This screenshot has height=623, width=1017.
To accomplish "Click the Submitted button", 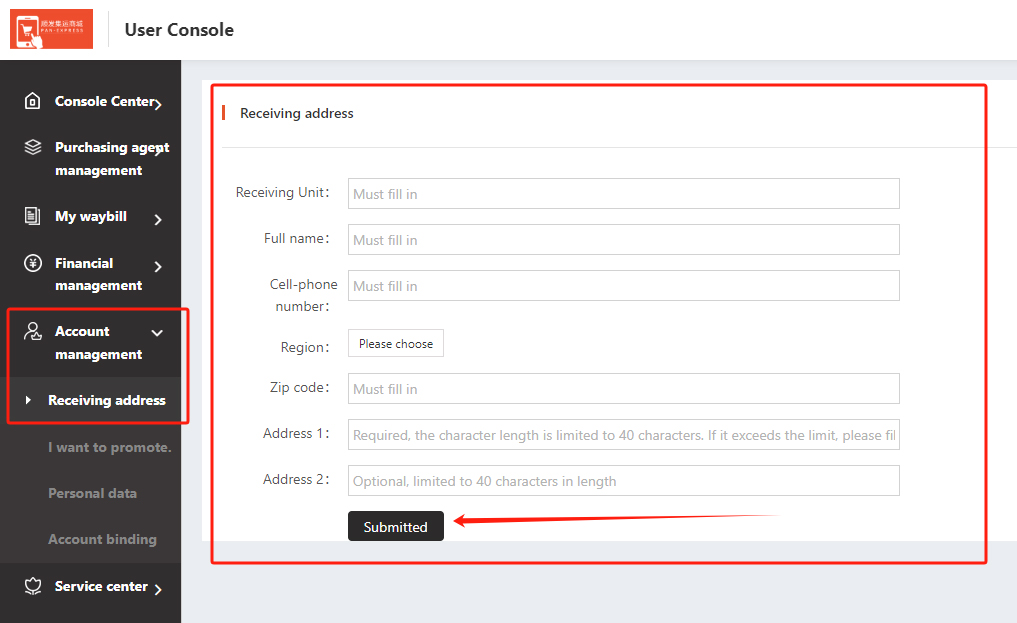I will (x=396, y=526).
